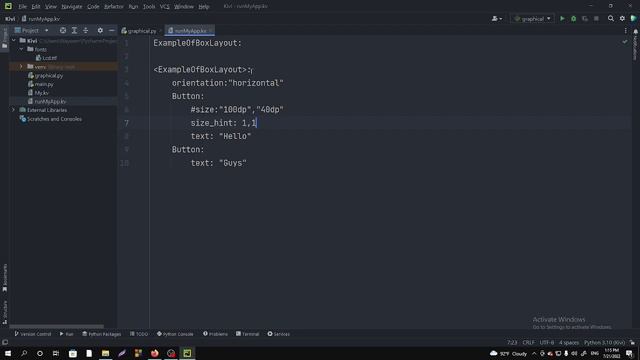This screenshot has height=360, width=640.
Task: Open Problems tool window
Action: (216, 334)
